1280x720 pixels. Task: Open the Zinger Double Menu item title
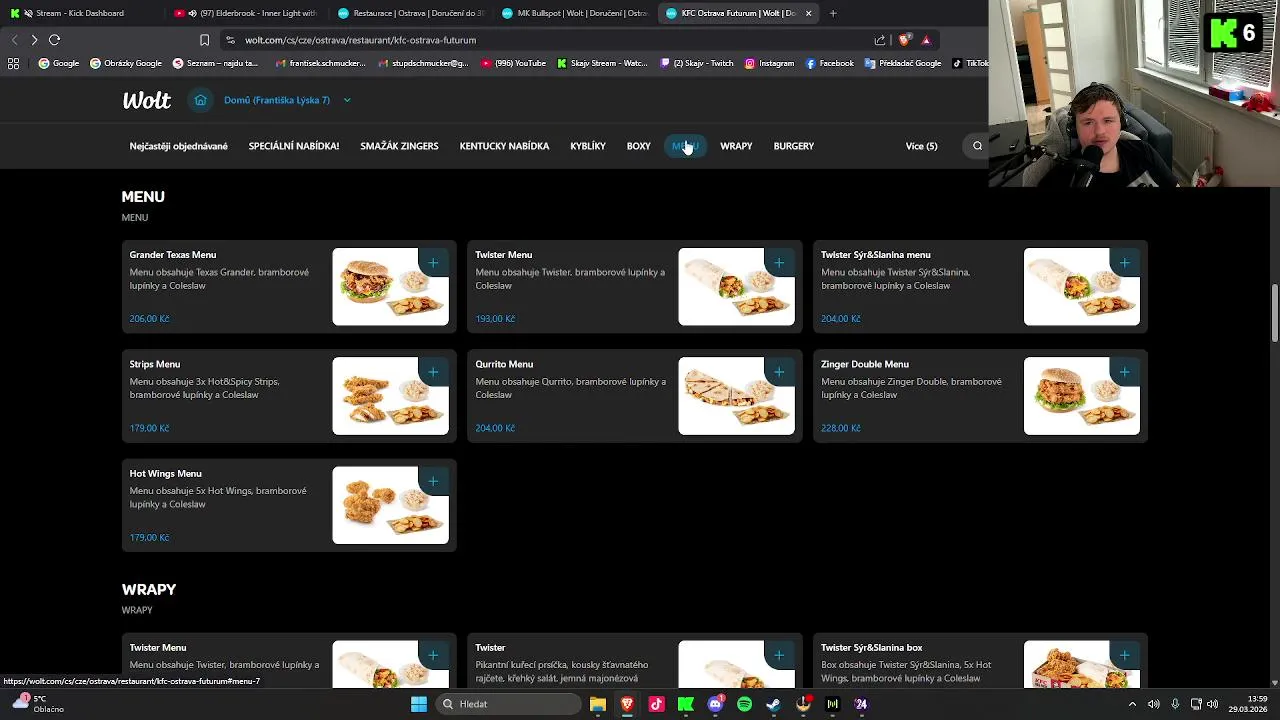click(865, 364)
